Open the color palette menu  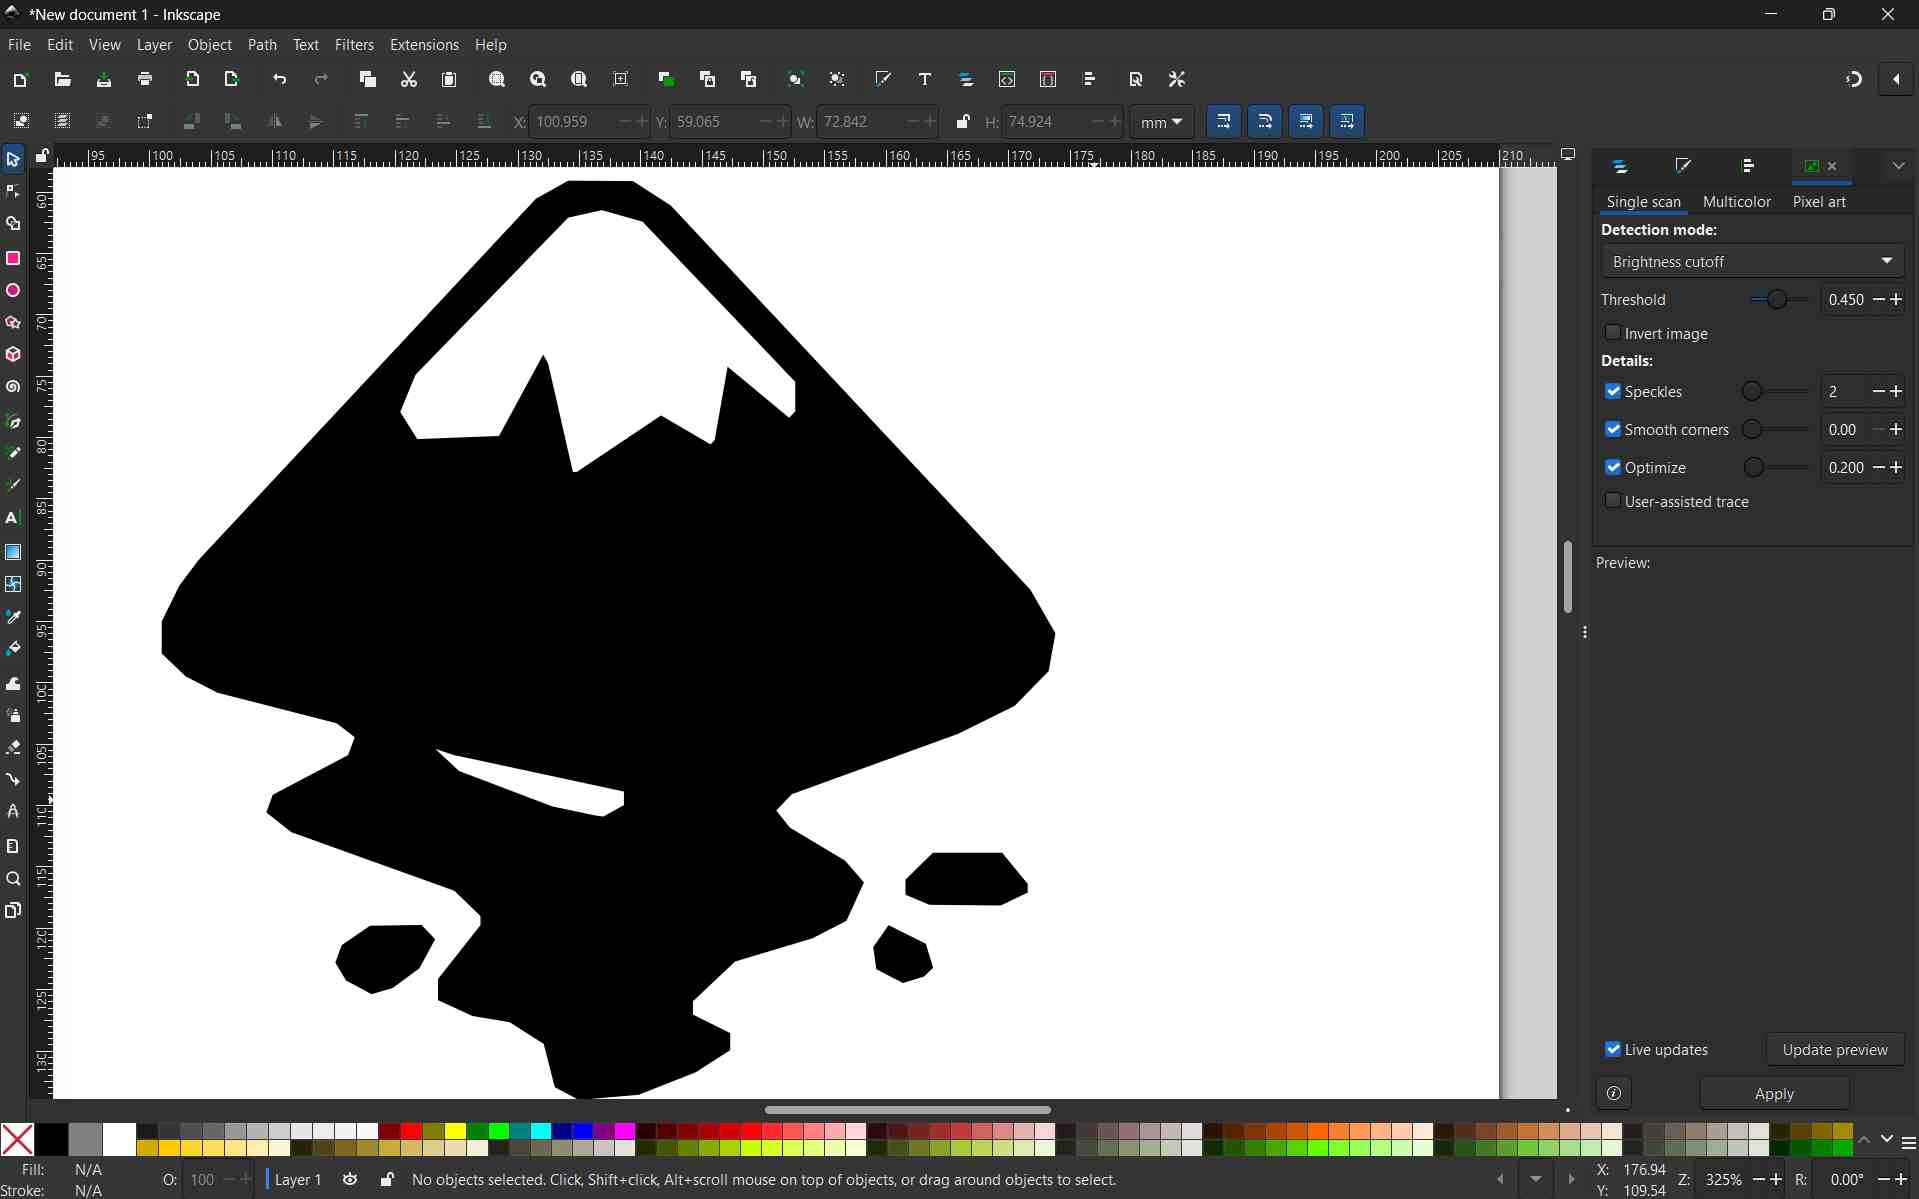[1908, 1143]
